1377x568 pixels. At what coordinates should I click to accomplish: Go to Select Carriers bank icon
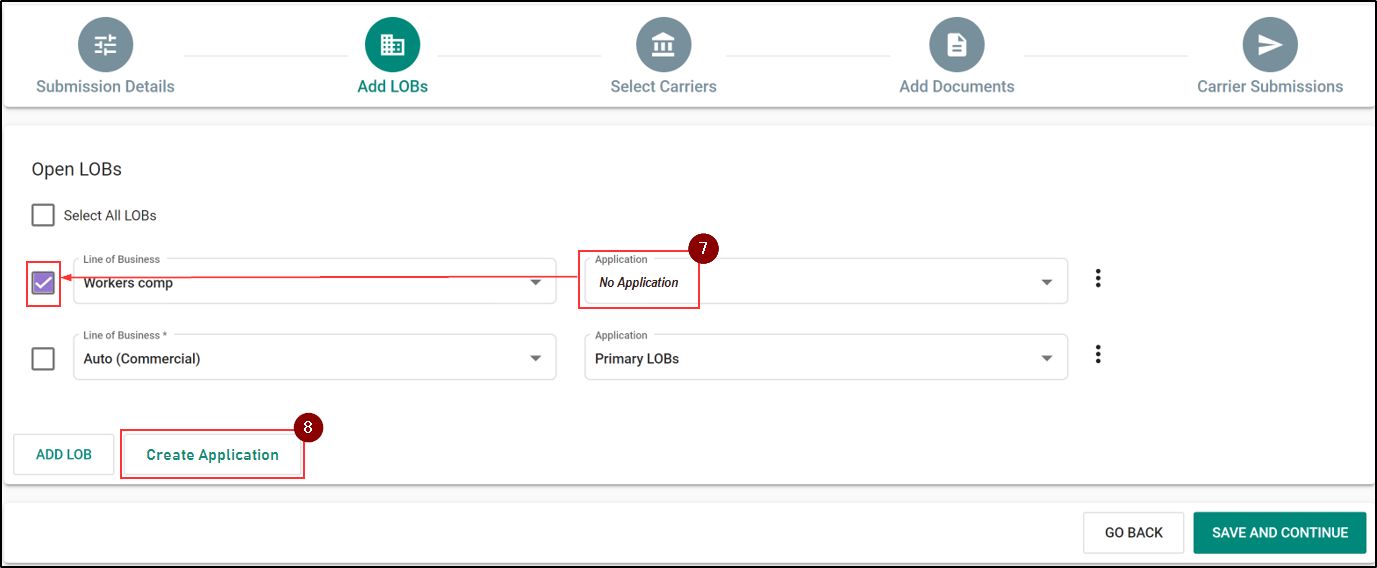[x=663, y=45]
